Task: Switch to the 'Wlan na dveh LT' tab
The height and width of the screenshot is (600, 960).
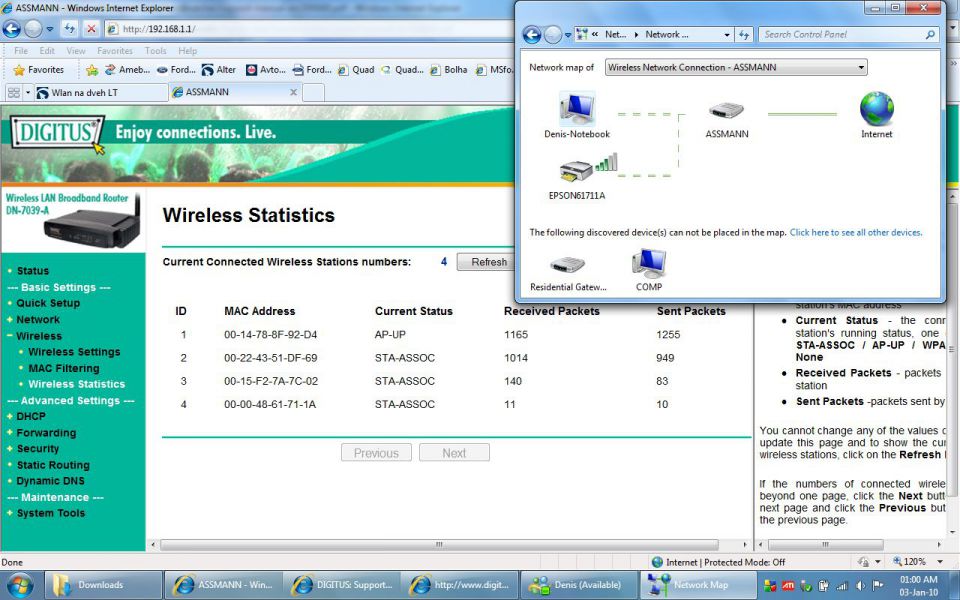Action: [x=101, y=92]
